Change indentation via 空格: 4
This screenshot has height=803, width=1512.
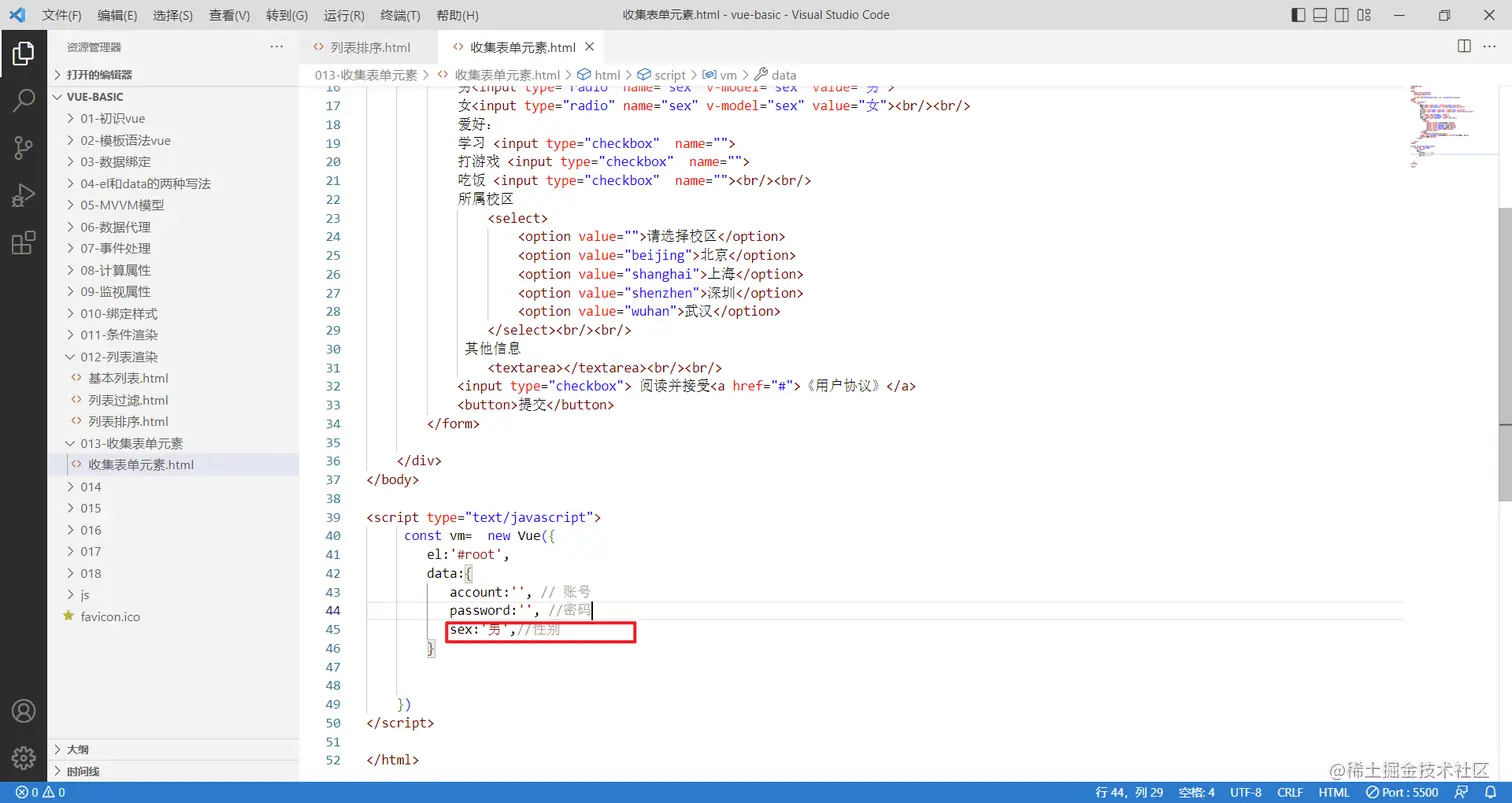[x=1196, y=792]
